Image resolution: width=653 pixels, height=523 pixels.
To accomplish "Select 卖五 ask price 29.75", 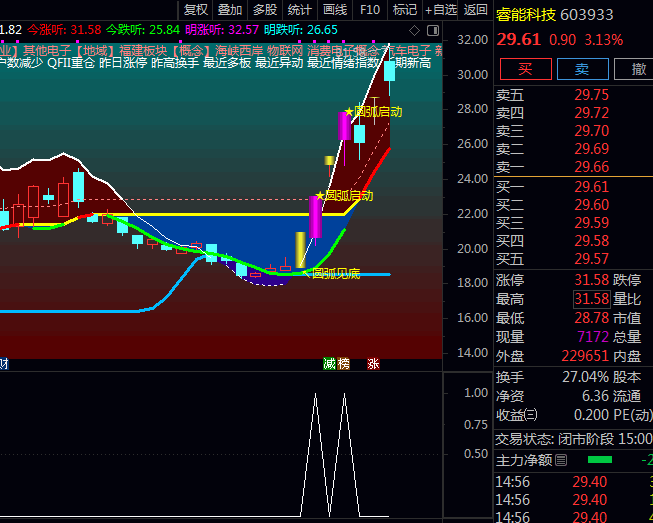I will [x=591, y=95].
